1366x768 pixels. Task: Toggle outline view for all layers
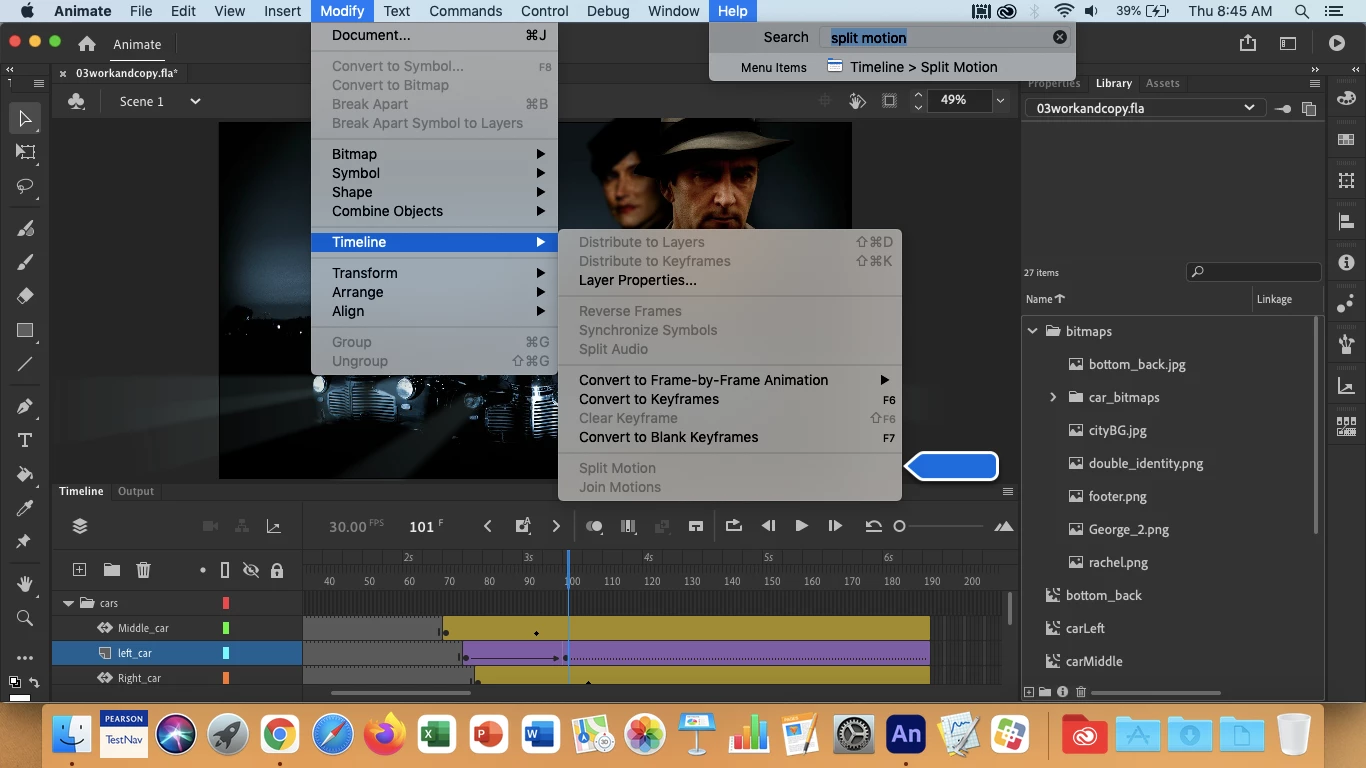[x=224, y=570]
